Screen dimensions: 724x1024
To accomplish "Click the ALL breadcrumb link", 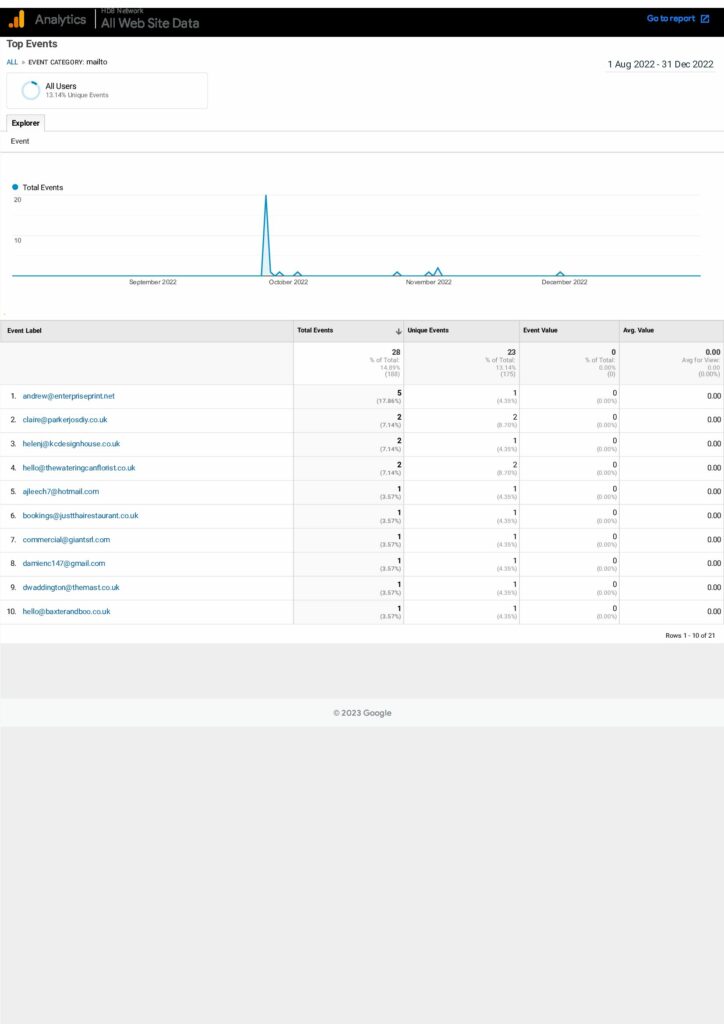I will pos(12,62).
